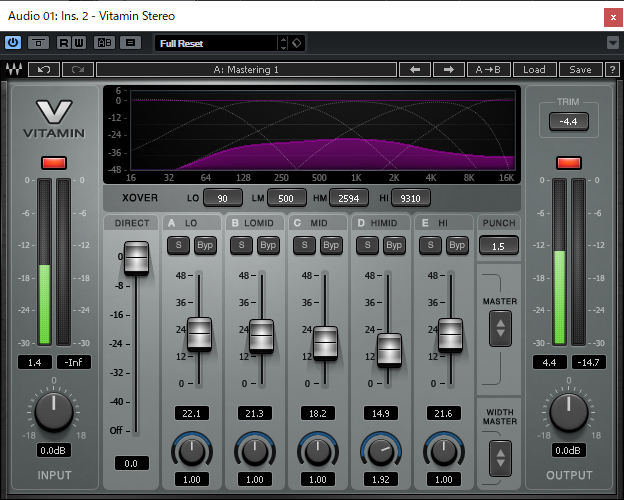
Task: Solo the C MID band
Action: click(304, 245)
